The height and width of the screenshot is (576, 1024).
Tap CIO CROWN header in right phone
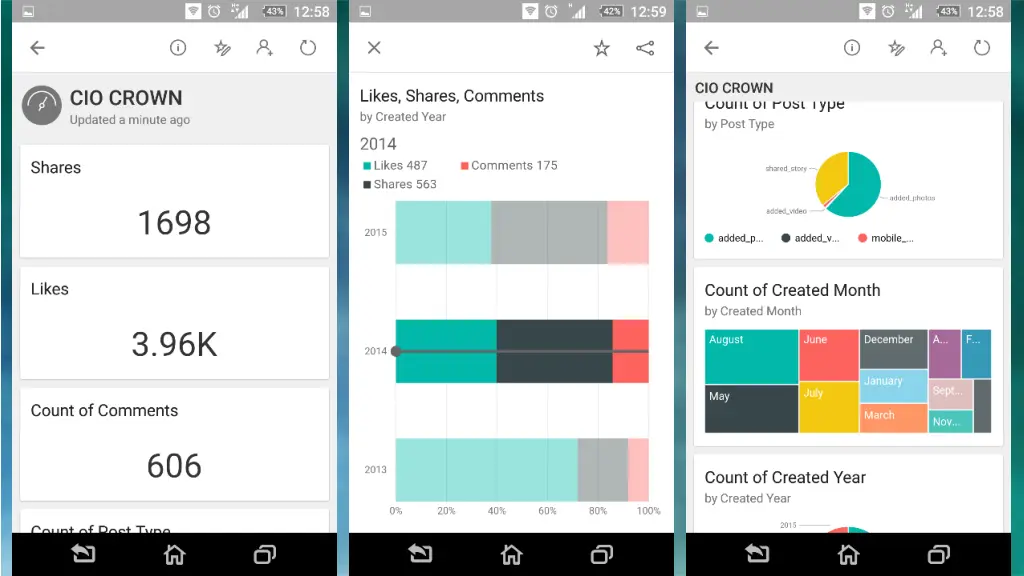point(733,88)
